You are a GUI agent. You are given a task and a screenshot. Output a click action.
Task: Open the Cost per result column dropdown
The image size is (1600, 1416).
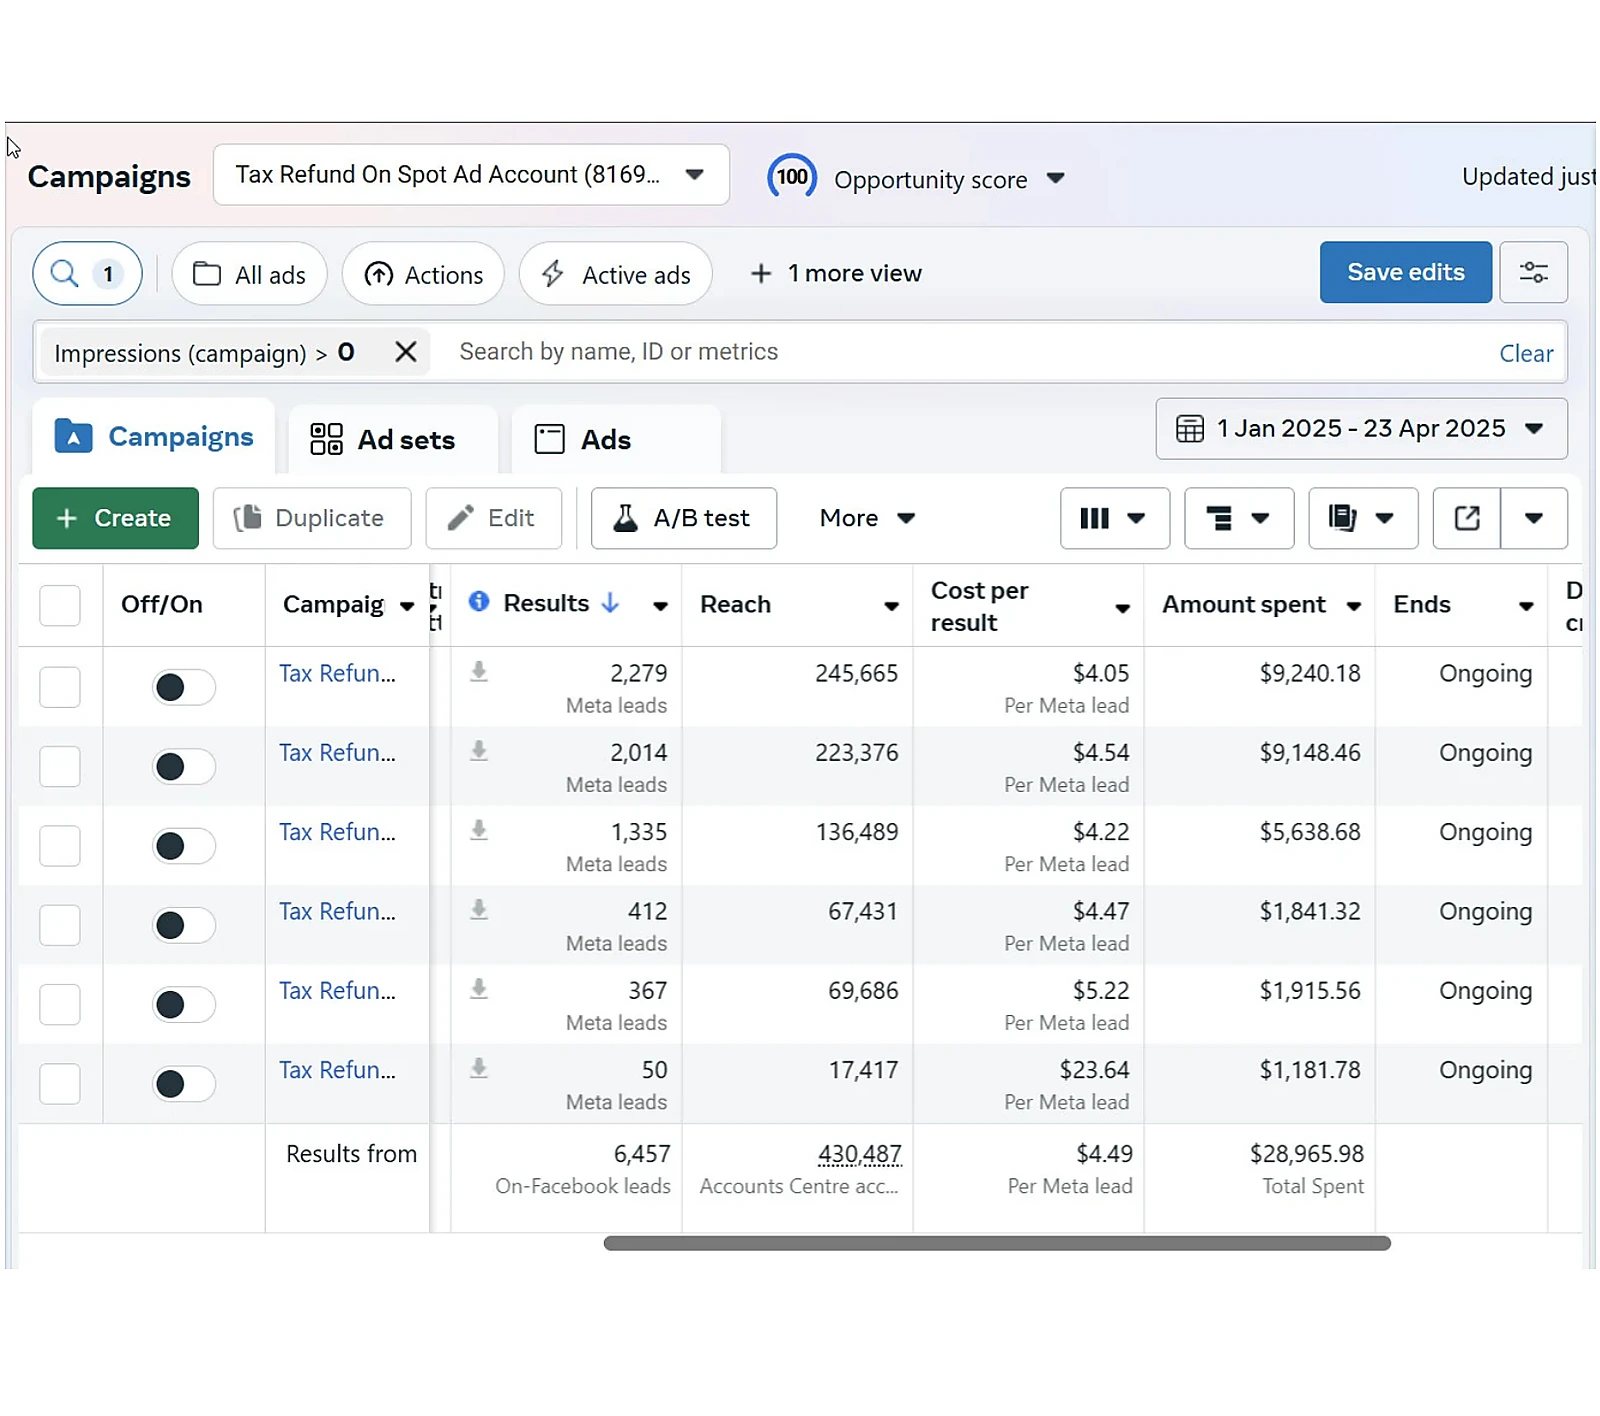(x=1122, y=608)
